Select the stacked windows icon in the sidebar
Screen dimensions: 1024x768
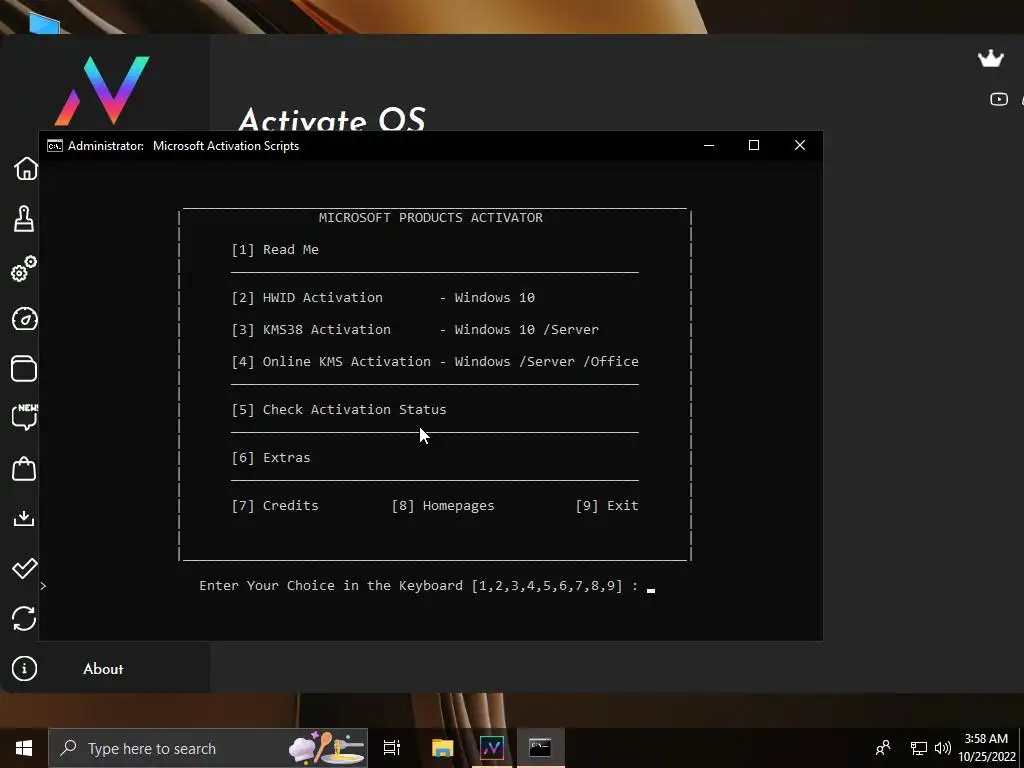pyautogui.click(x=24, y=368)
